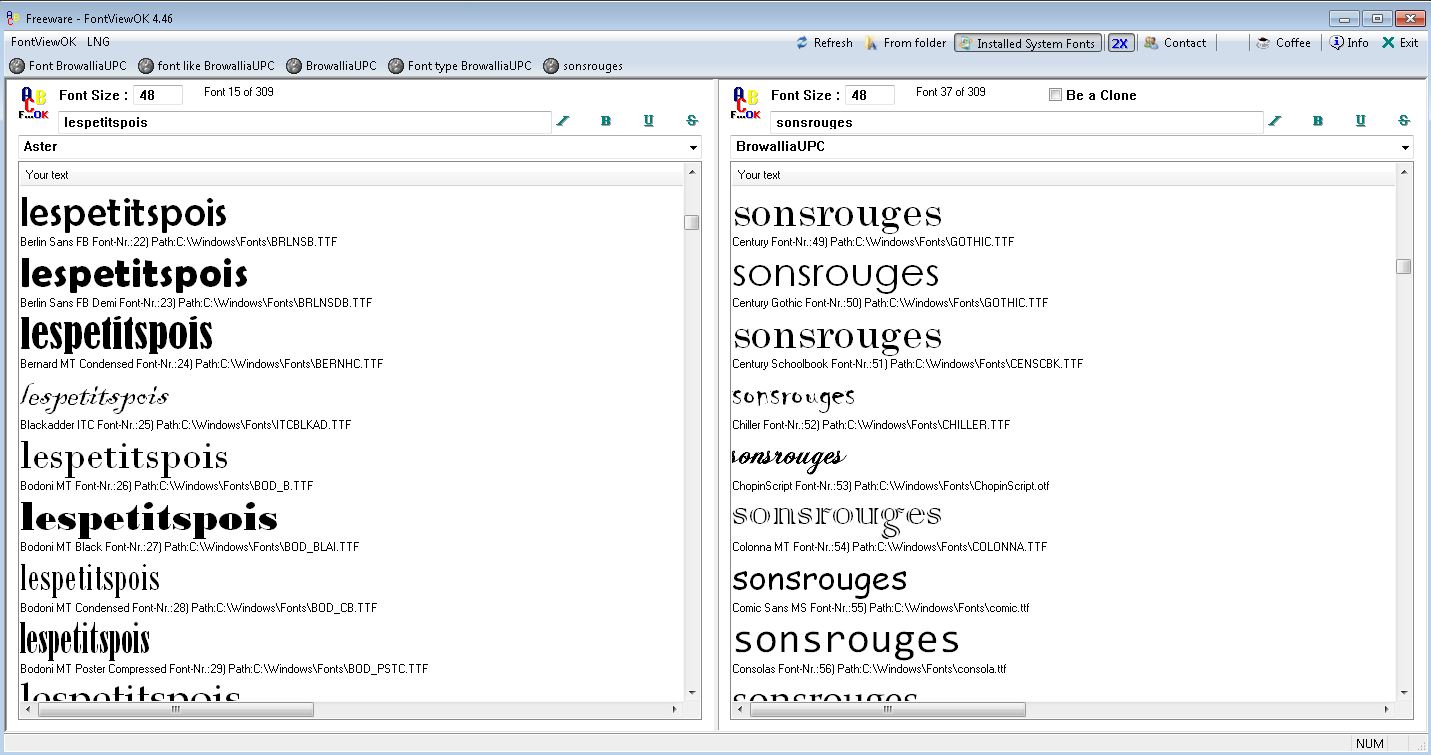Click the Coffee cup icon
This screenshot has height=755, width=1431.
coord(1264,43)
